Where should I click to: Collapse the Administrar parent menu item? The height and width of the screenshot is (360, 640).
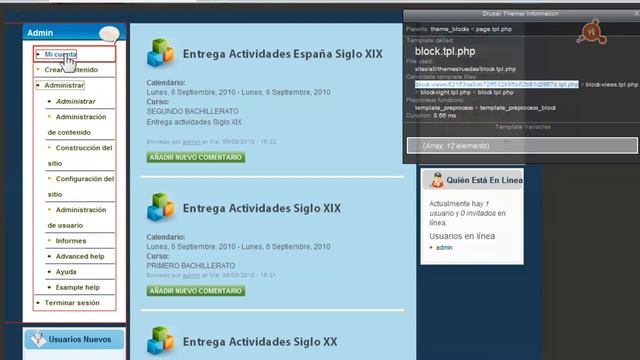click(64, 85)
